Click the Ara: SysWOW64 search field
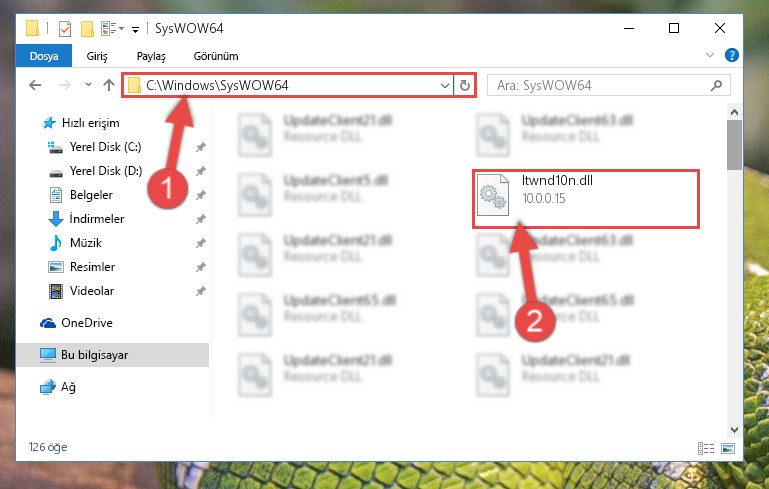 602,86
